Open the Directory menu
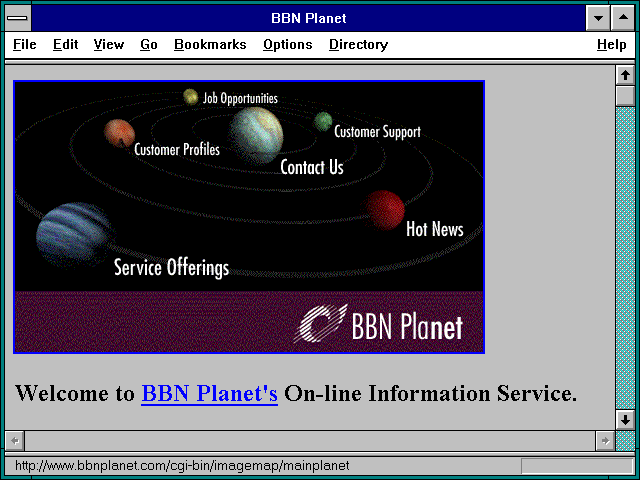The image size is (640, 480). (358, 44)
